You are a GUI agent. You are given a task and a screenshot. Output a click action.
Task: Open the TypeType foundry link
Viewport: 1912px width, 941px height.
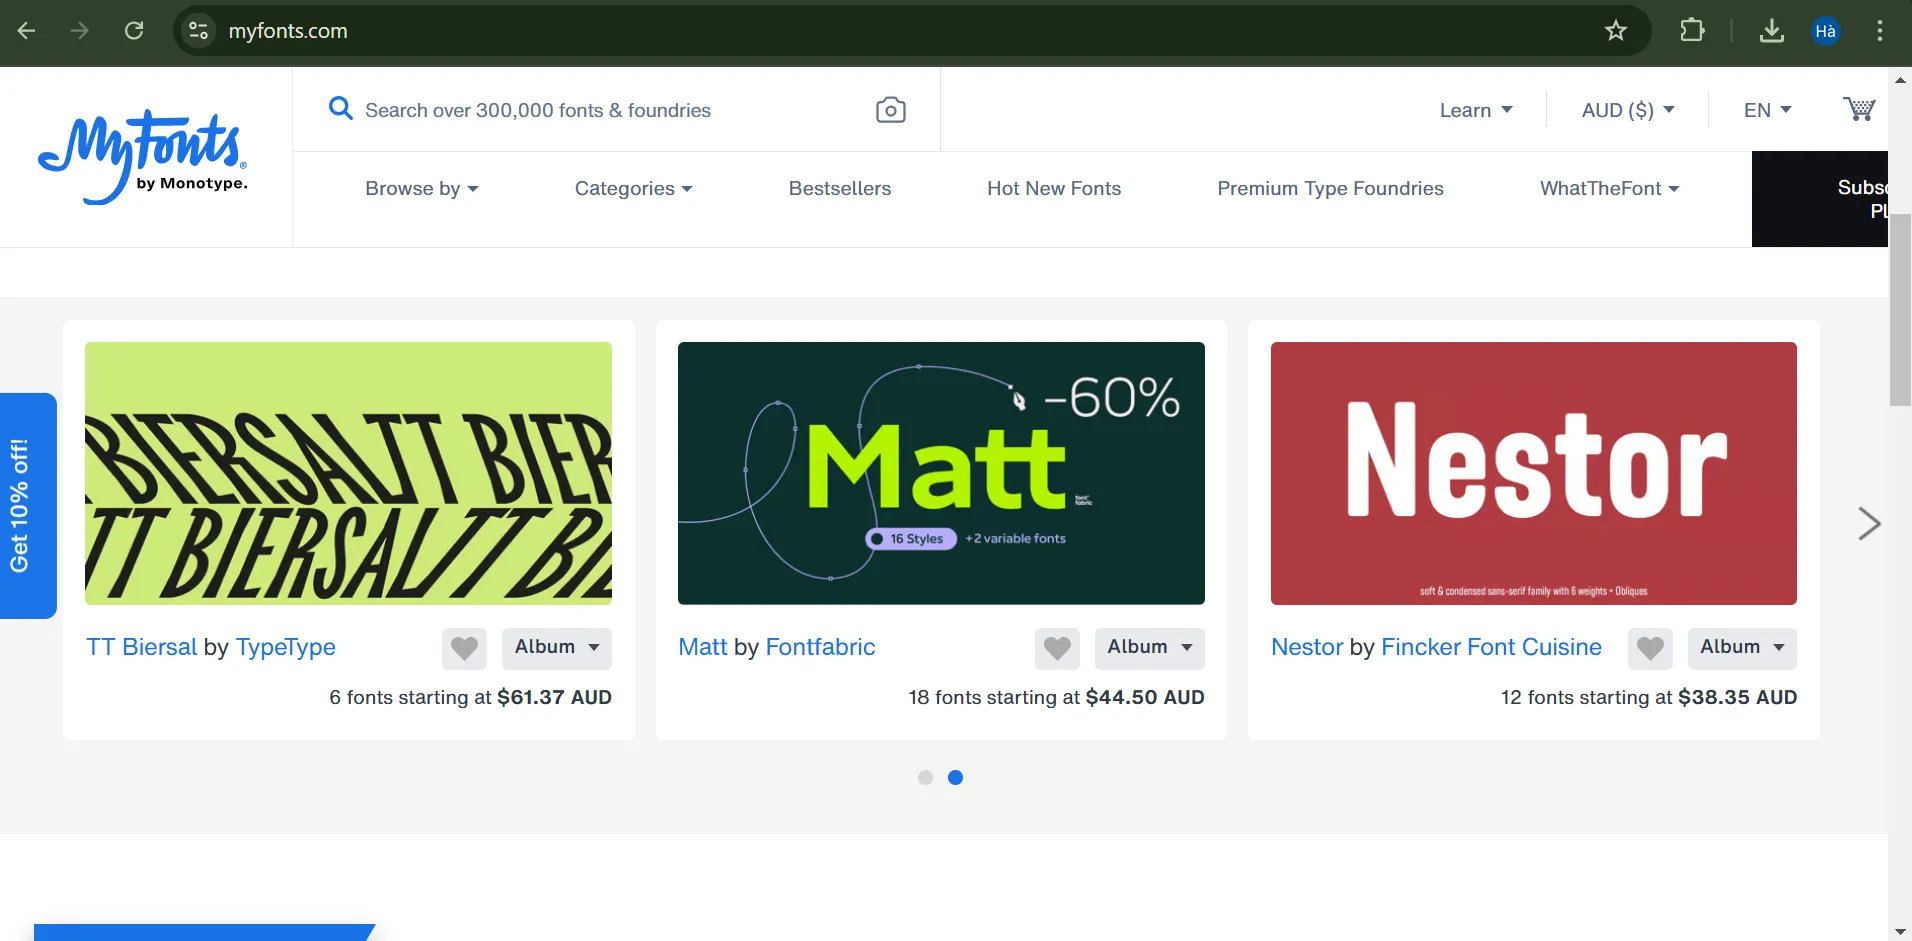pos(285,647)
